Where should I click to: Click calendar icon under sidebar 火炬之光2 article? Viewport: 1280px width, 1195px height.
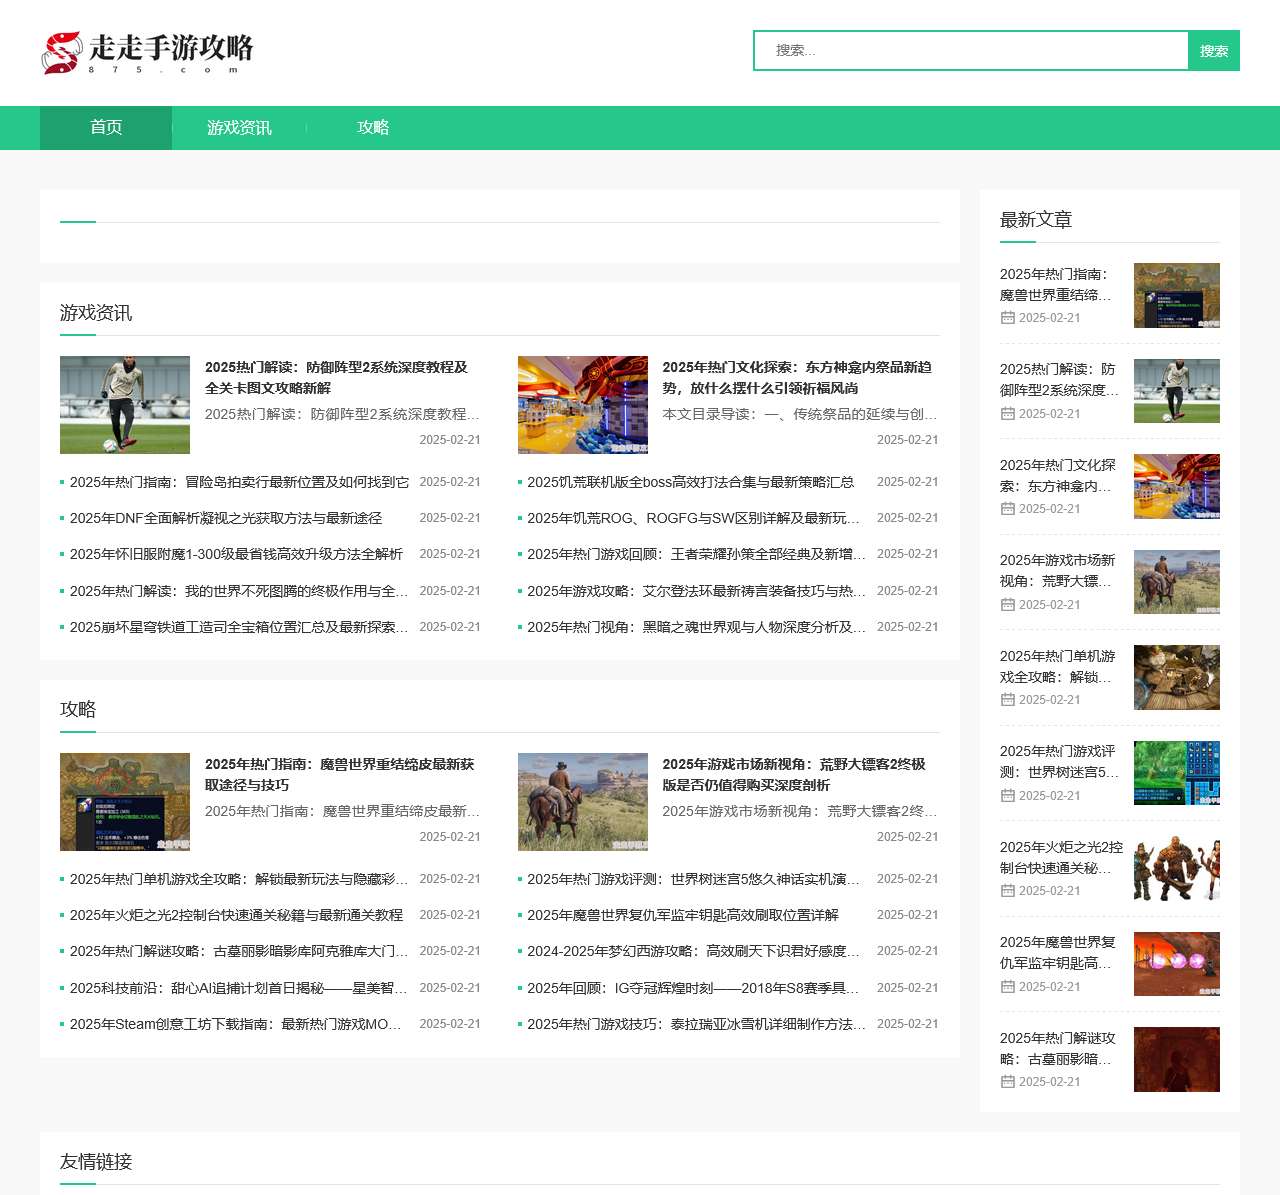point(1007,891)
